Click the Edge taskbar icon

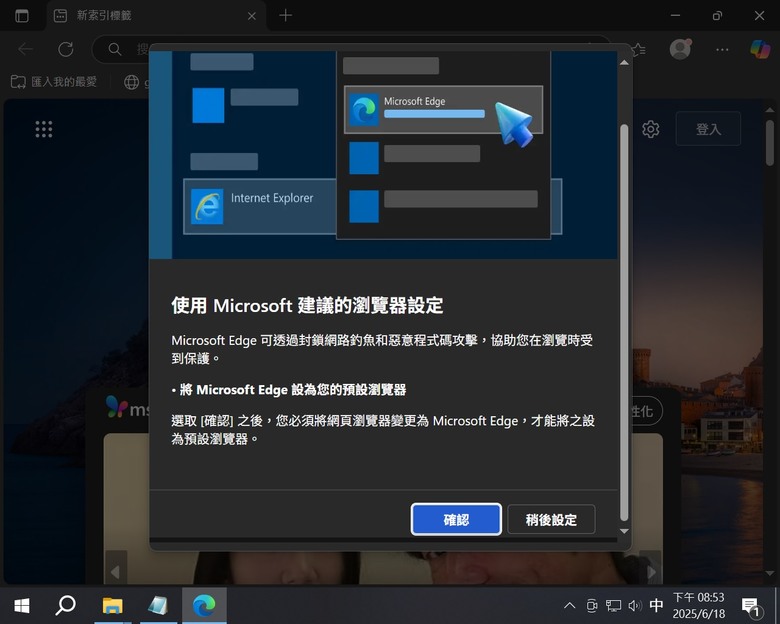[204, 606]
